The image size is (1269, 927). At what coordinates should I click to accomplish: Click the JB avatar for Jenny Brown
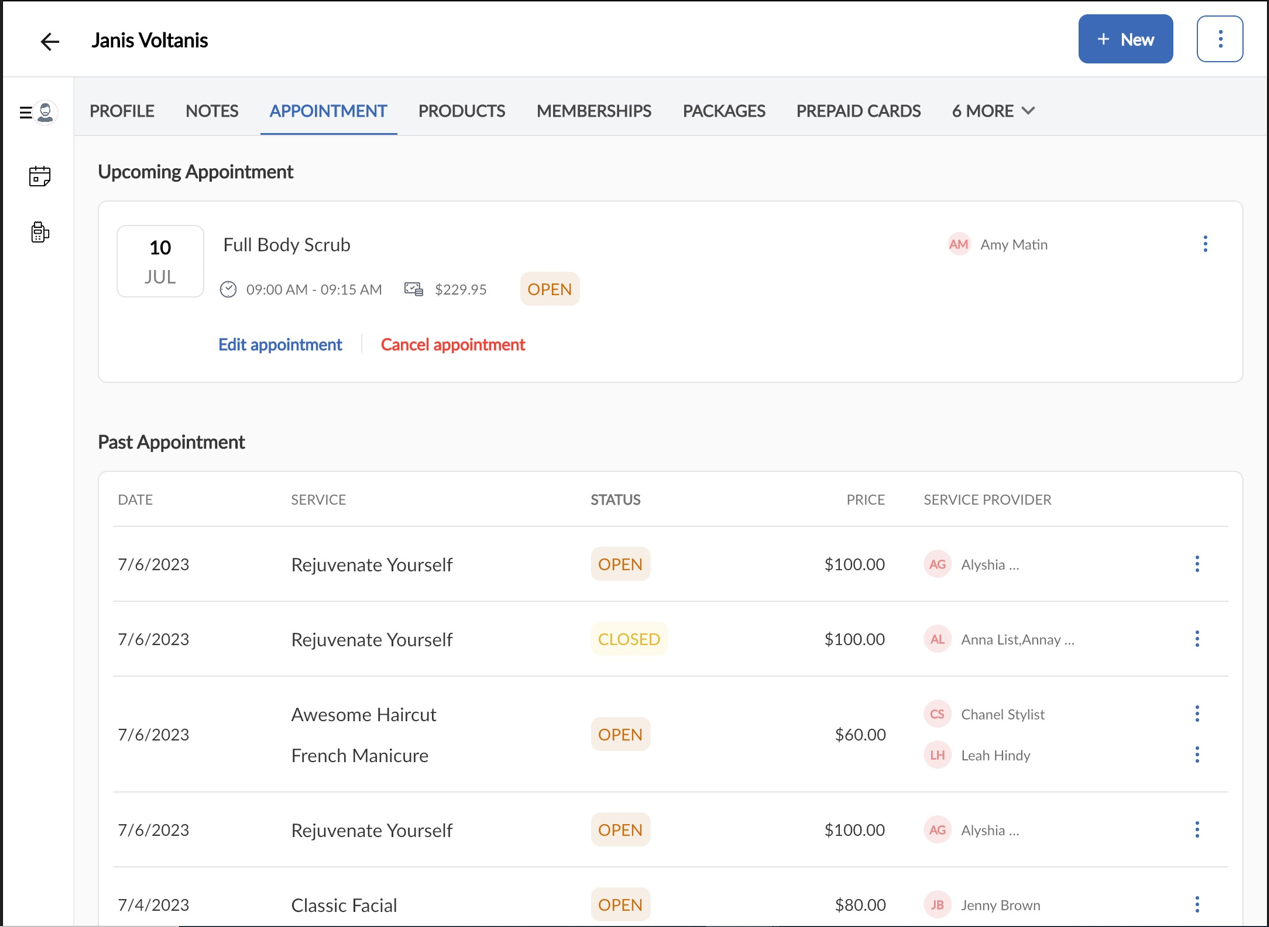[937, 905]
